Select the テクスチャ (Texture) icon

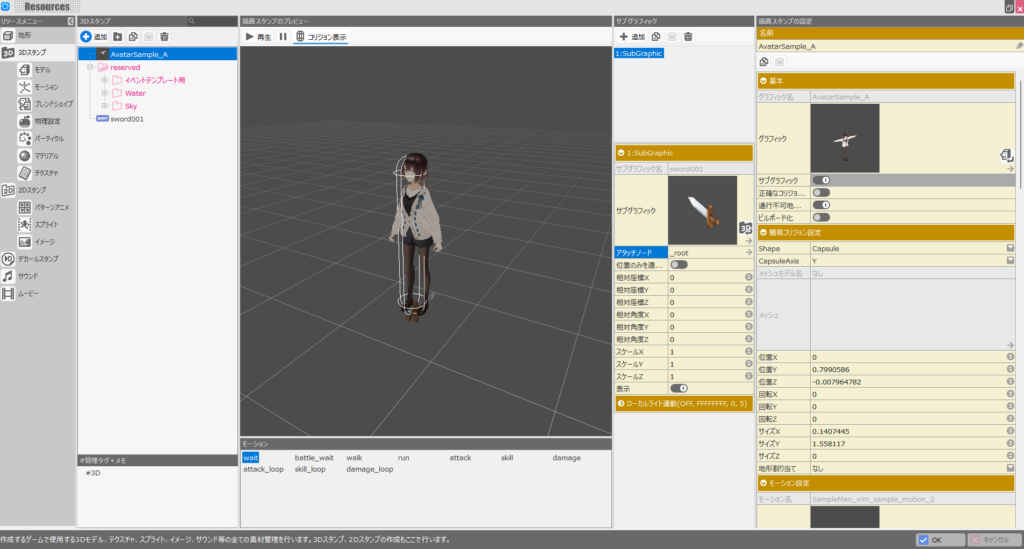click(25, 173)
